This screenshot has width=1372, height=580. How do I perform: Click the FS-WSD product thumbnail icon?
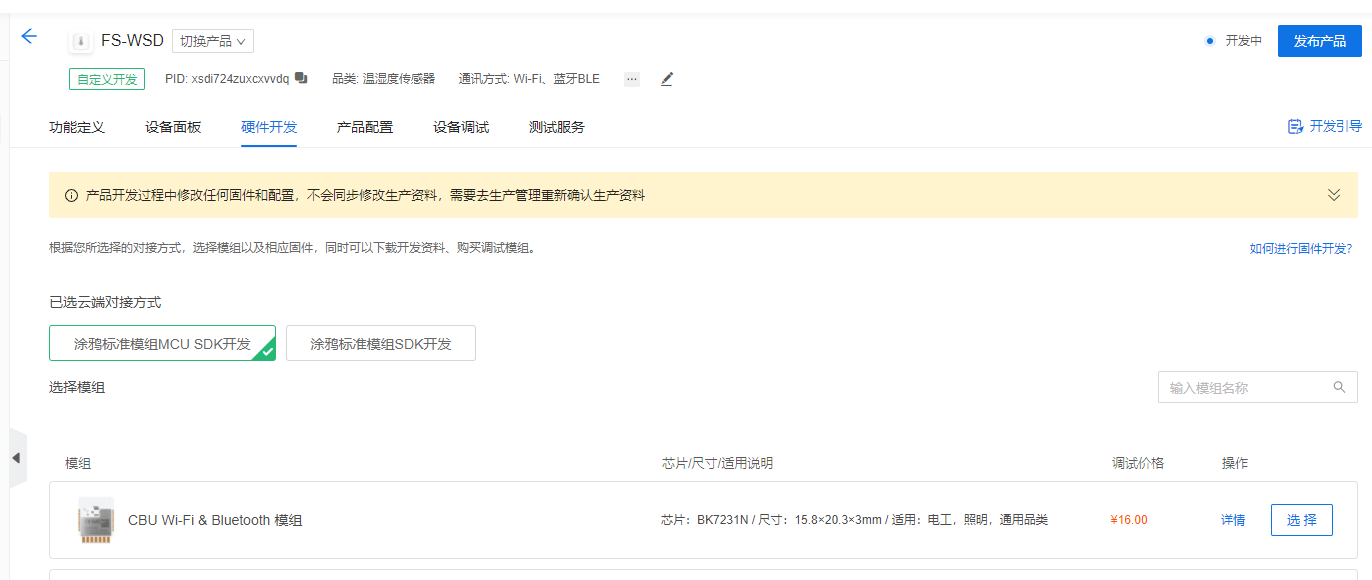(x=80, y=41)
